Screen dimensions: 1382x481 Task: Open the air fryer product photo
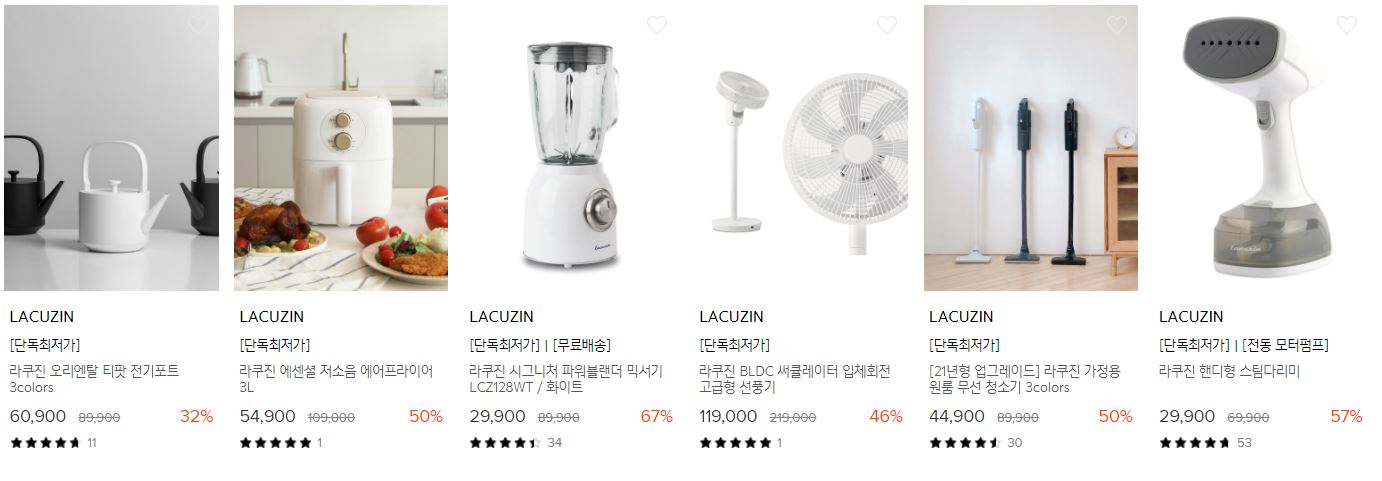(x=341, y=148)
